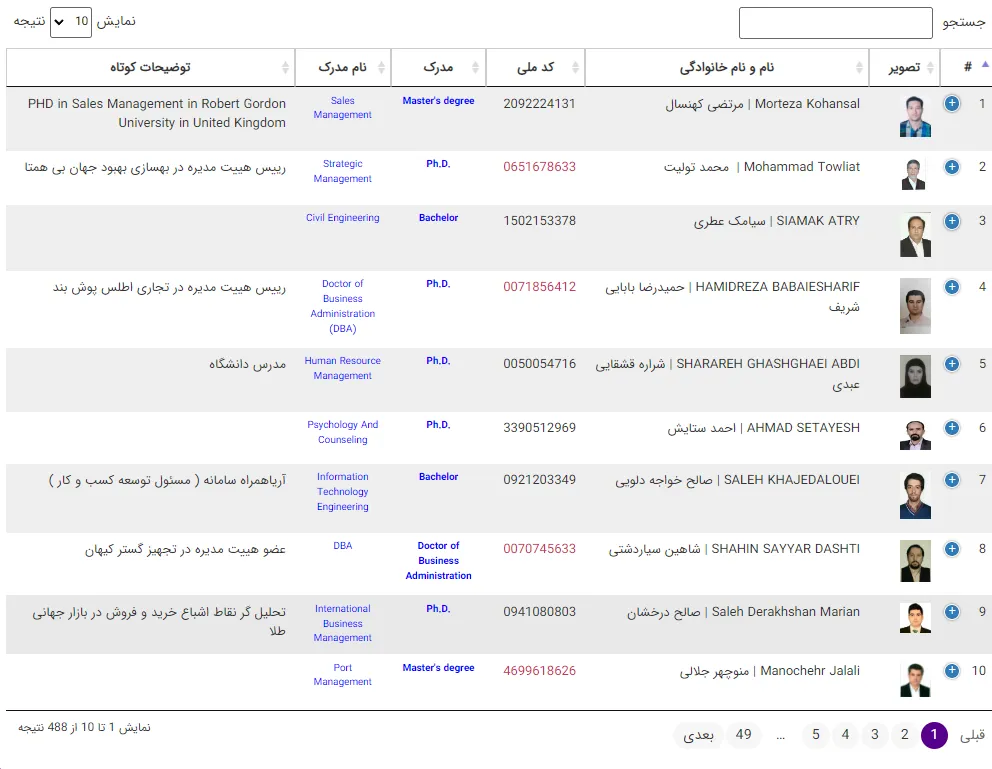Click the Port Management degree name

[343, 675]
